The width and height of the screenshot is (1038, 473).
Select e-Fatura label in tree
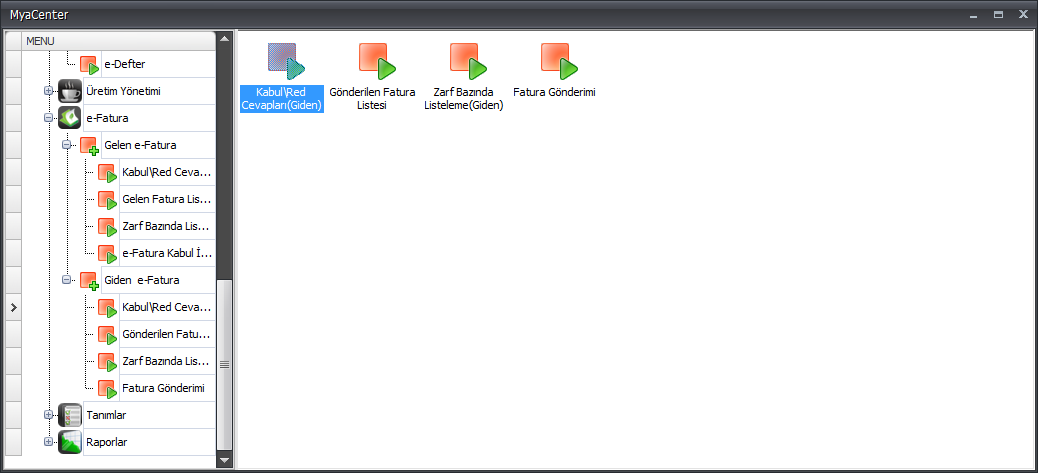click(107, 118)
